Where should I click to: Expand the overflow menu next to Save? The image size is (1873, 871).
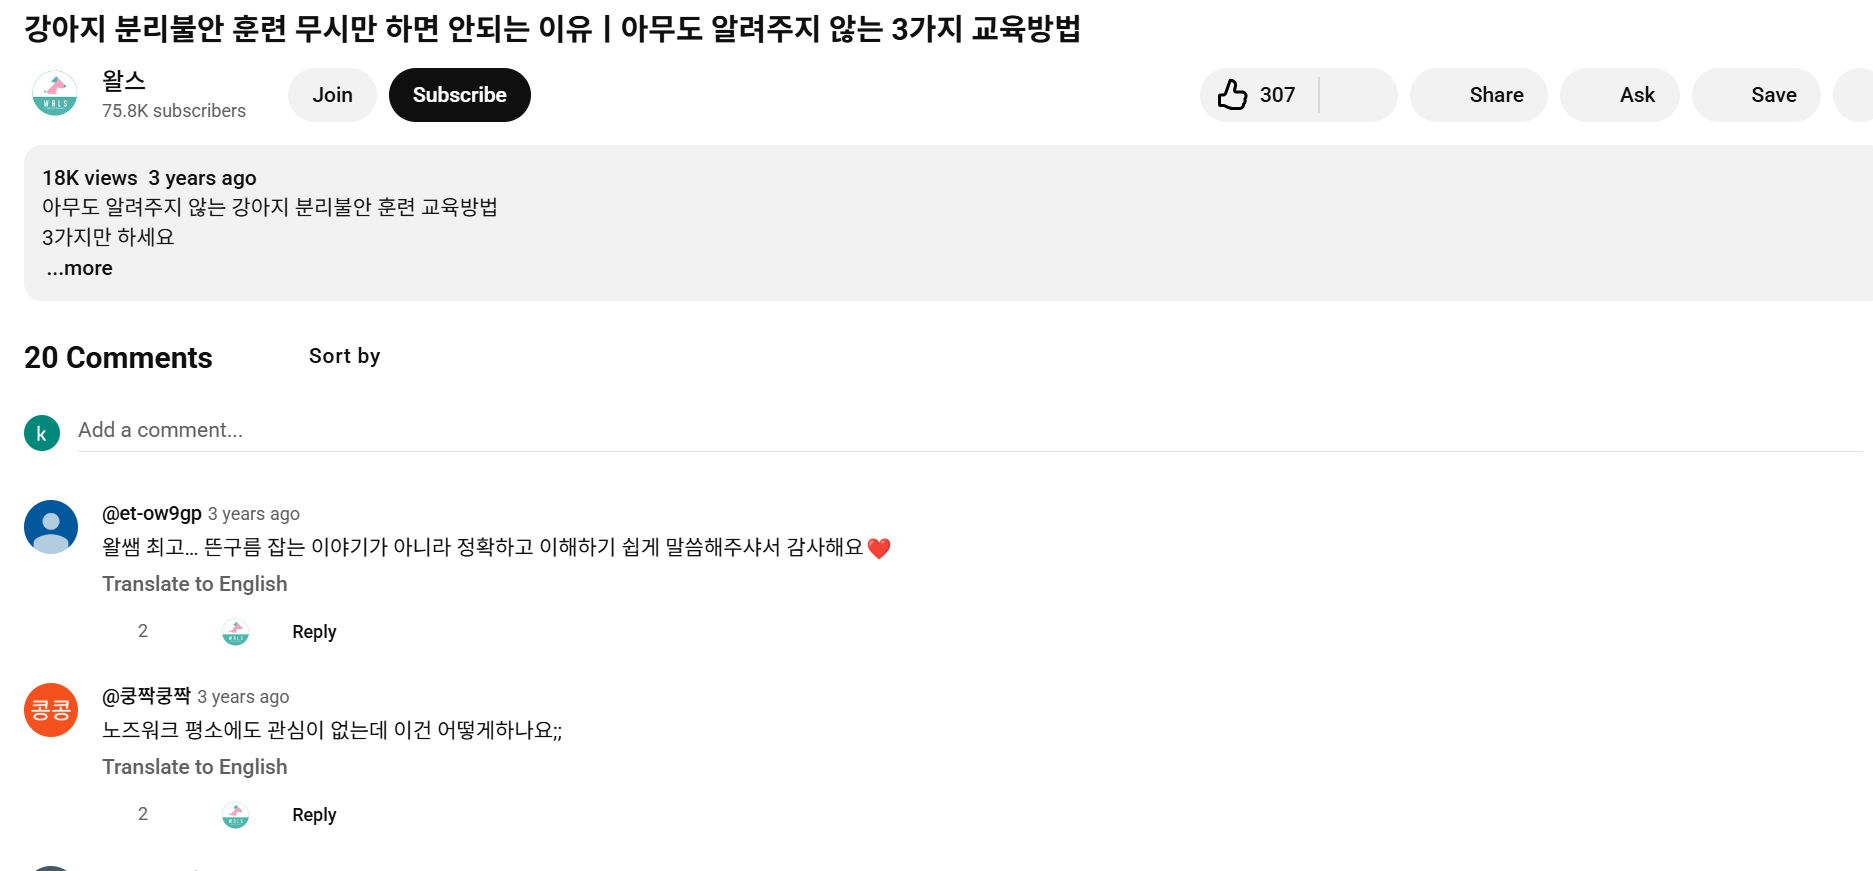(x=1855, y=95)
